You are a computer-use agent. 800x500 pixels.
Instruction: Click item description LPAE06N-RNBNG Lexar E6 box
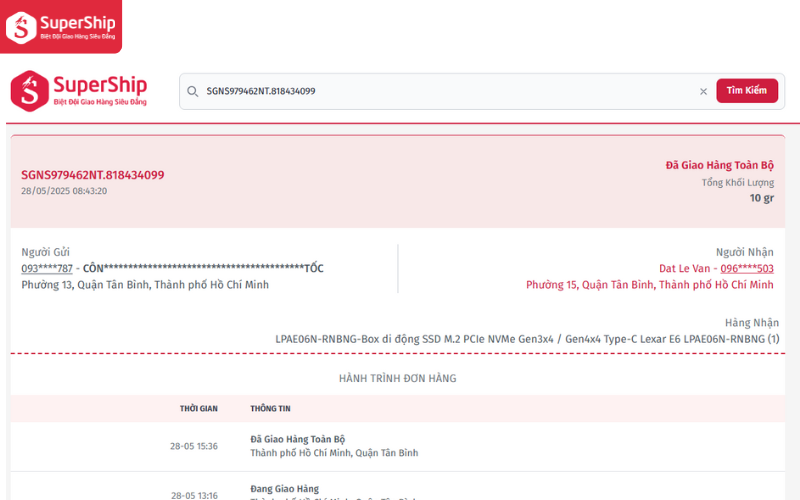[527, 339]
